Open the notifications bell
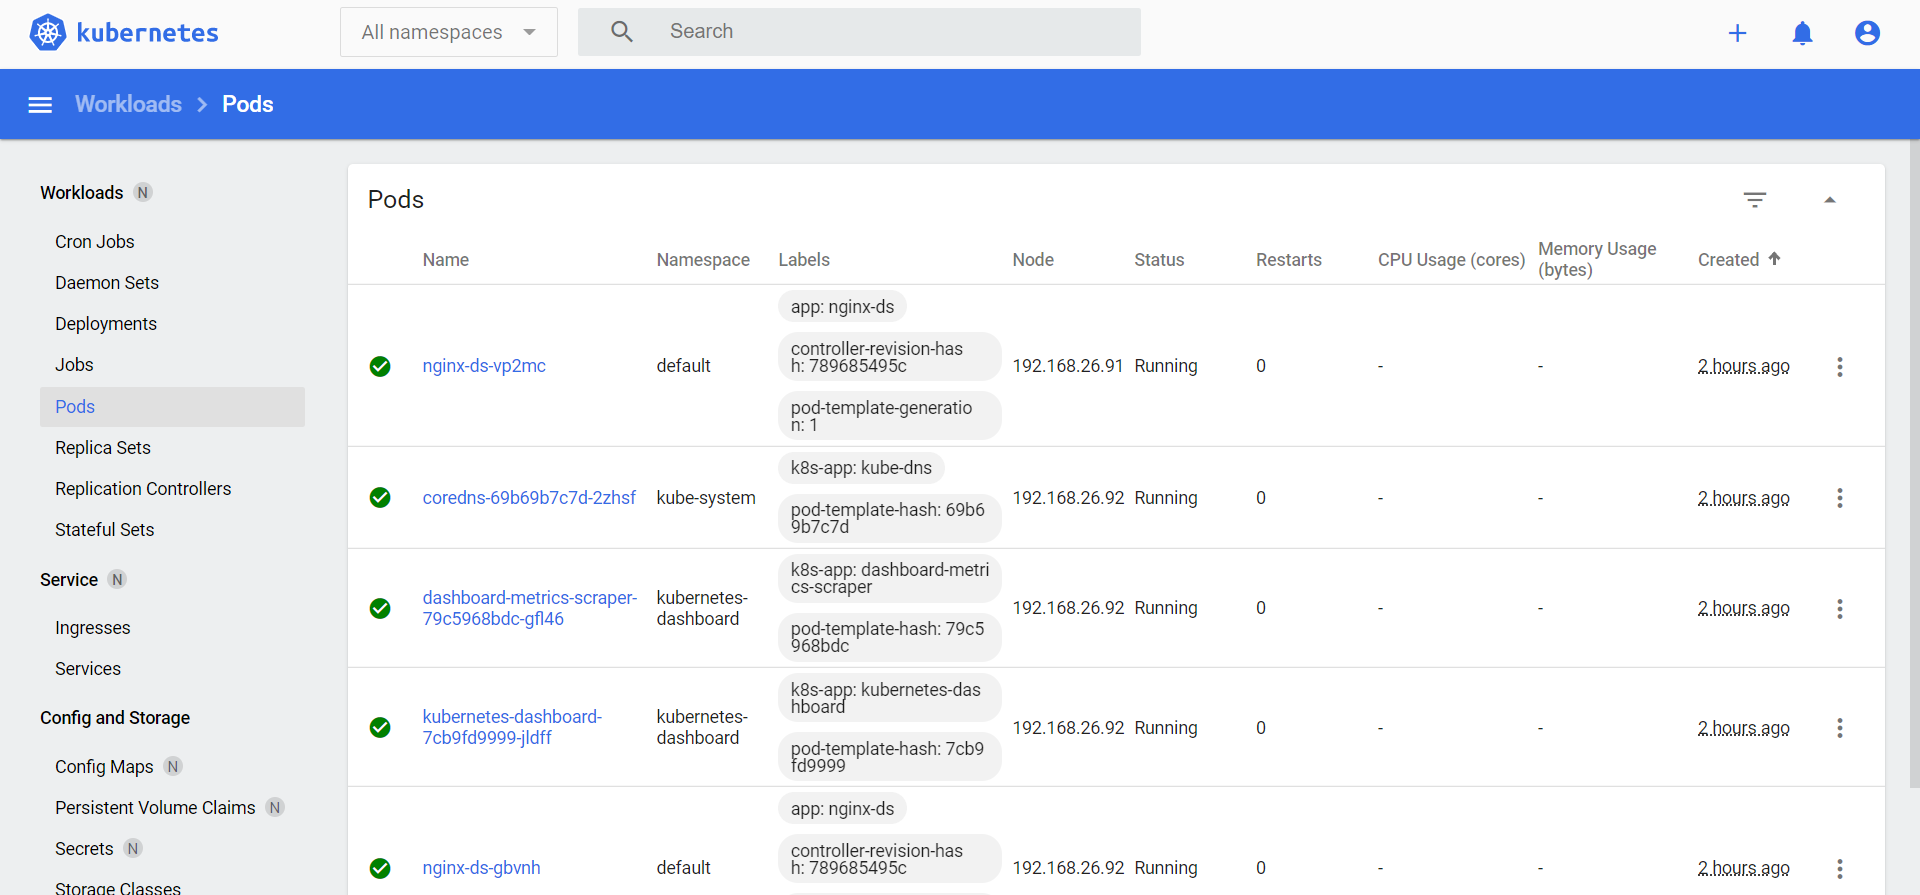This screenshot has width=1920, height=895. point(1802,33)
